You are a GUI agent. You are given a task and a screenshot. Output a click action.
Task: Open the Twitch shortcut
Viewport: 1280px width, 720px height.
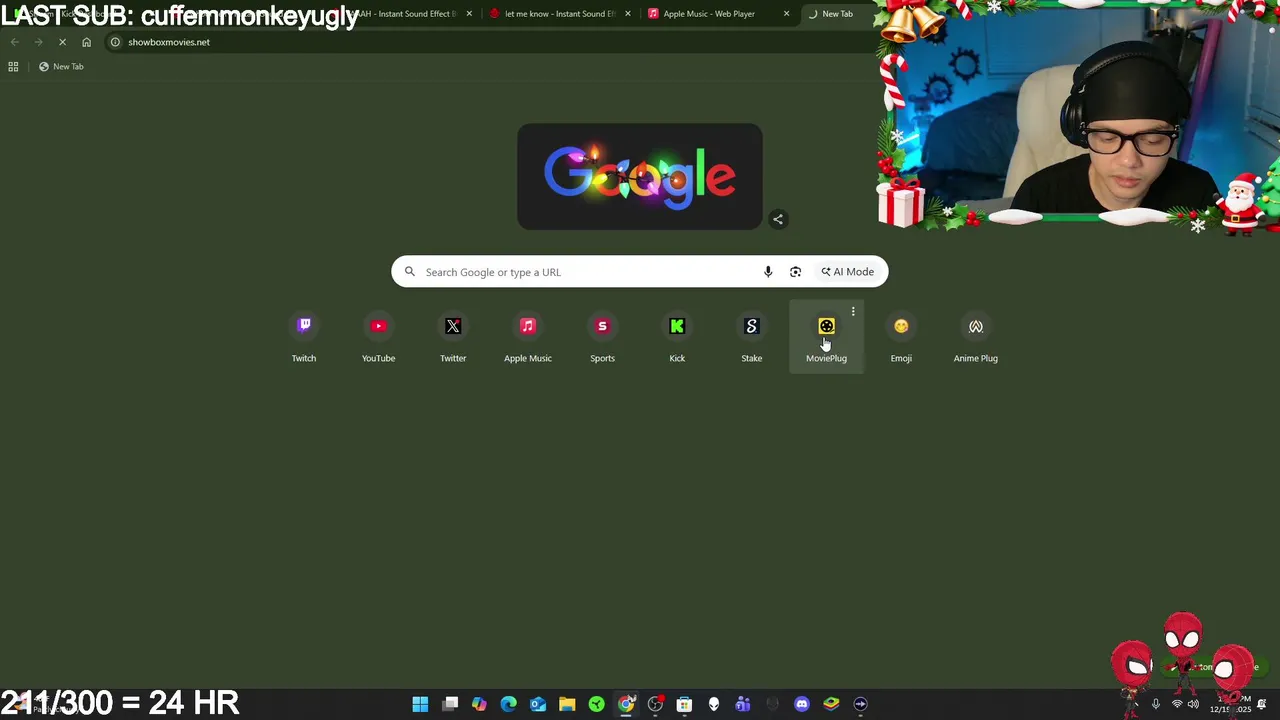(304, 338)
